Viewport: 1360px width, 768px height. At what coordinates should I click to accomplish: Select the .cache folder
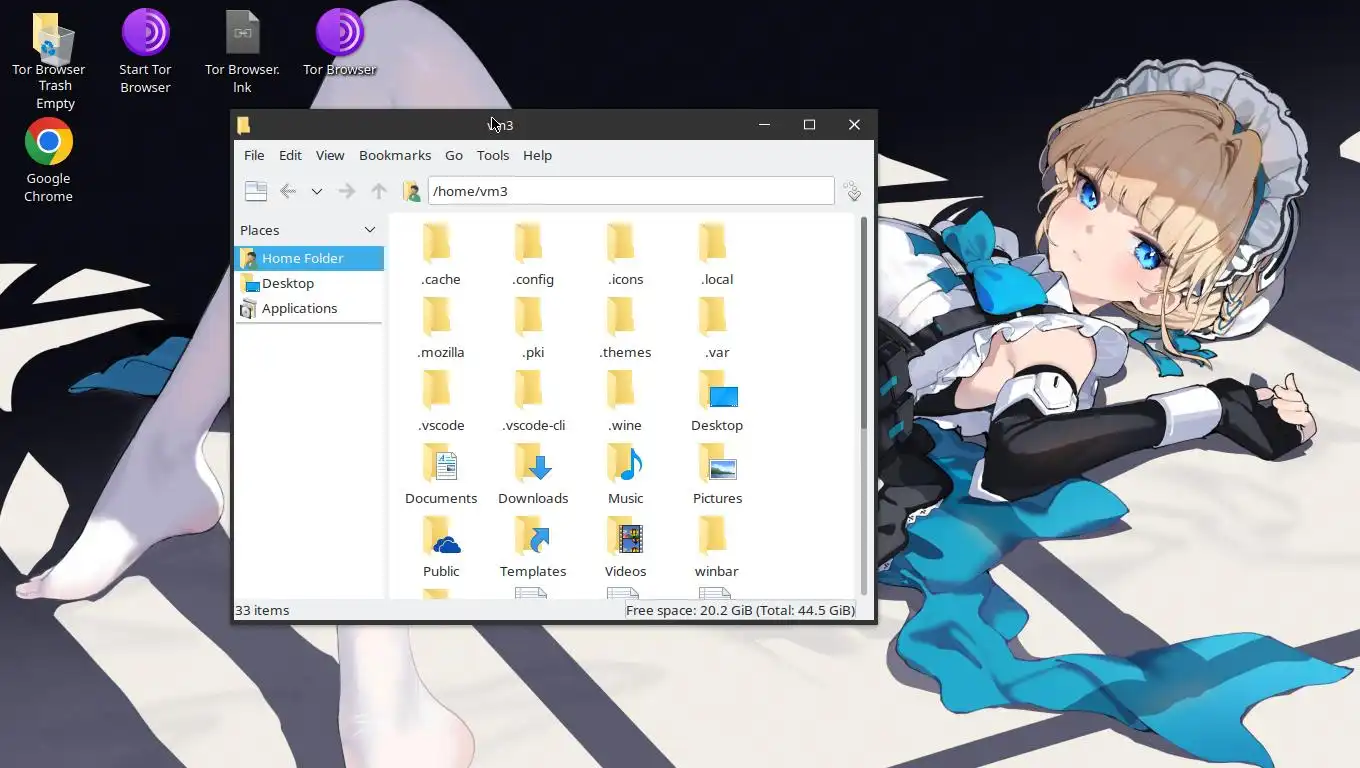click(441, 255)
